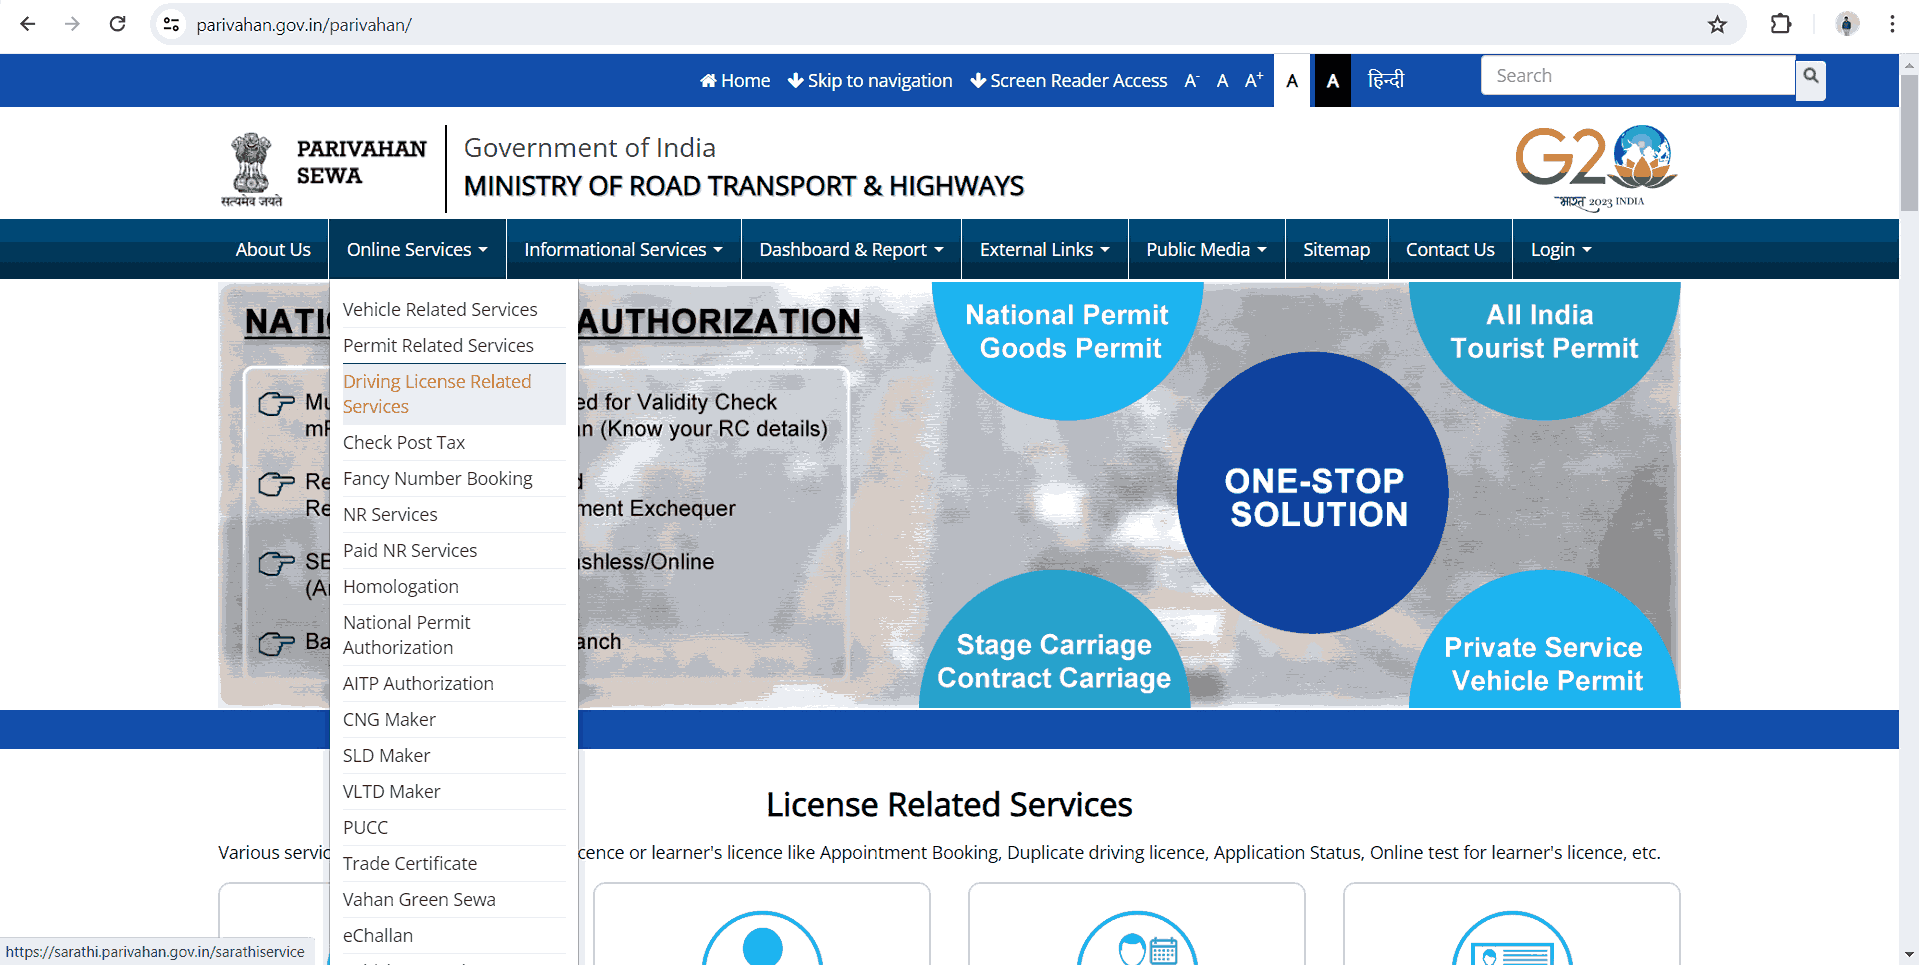The image size is (1919, 965).
Task: Select eChallan menu entry
Action: [454, 936]
